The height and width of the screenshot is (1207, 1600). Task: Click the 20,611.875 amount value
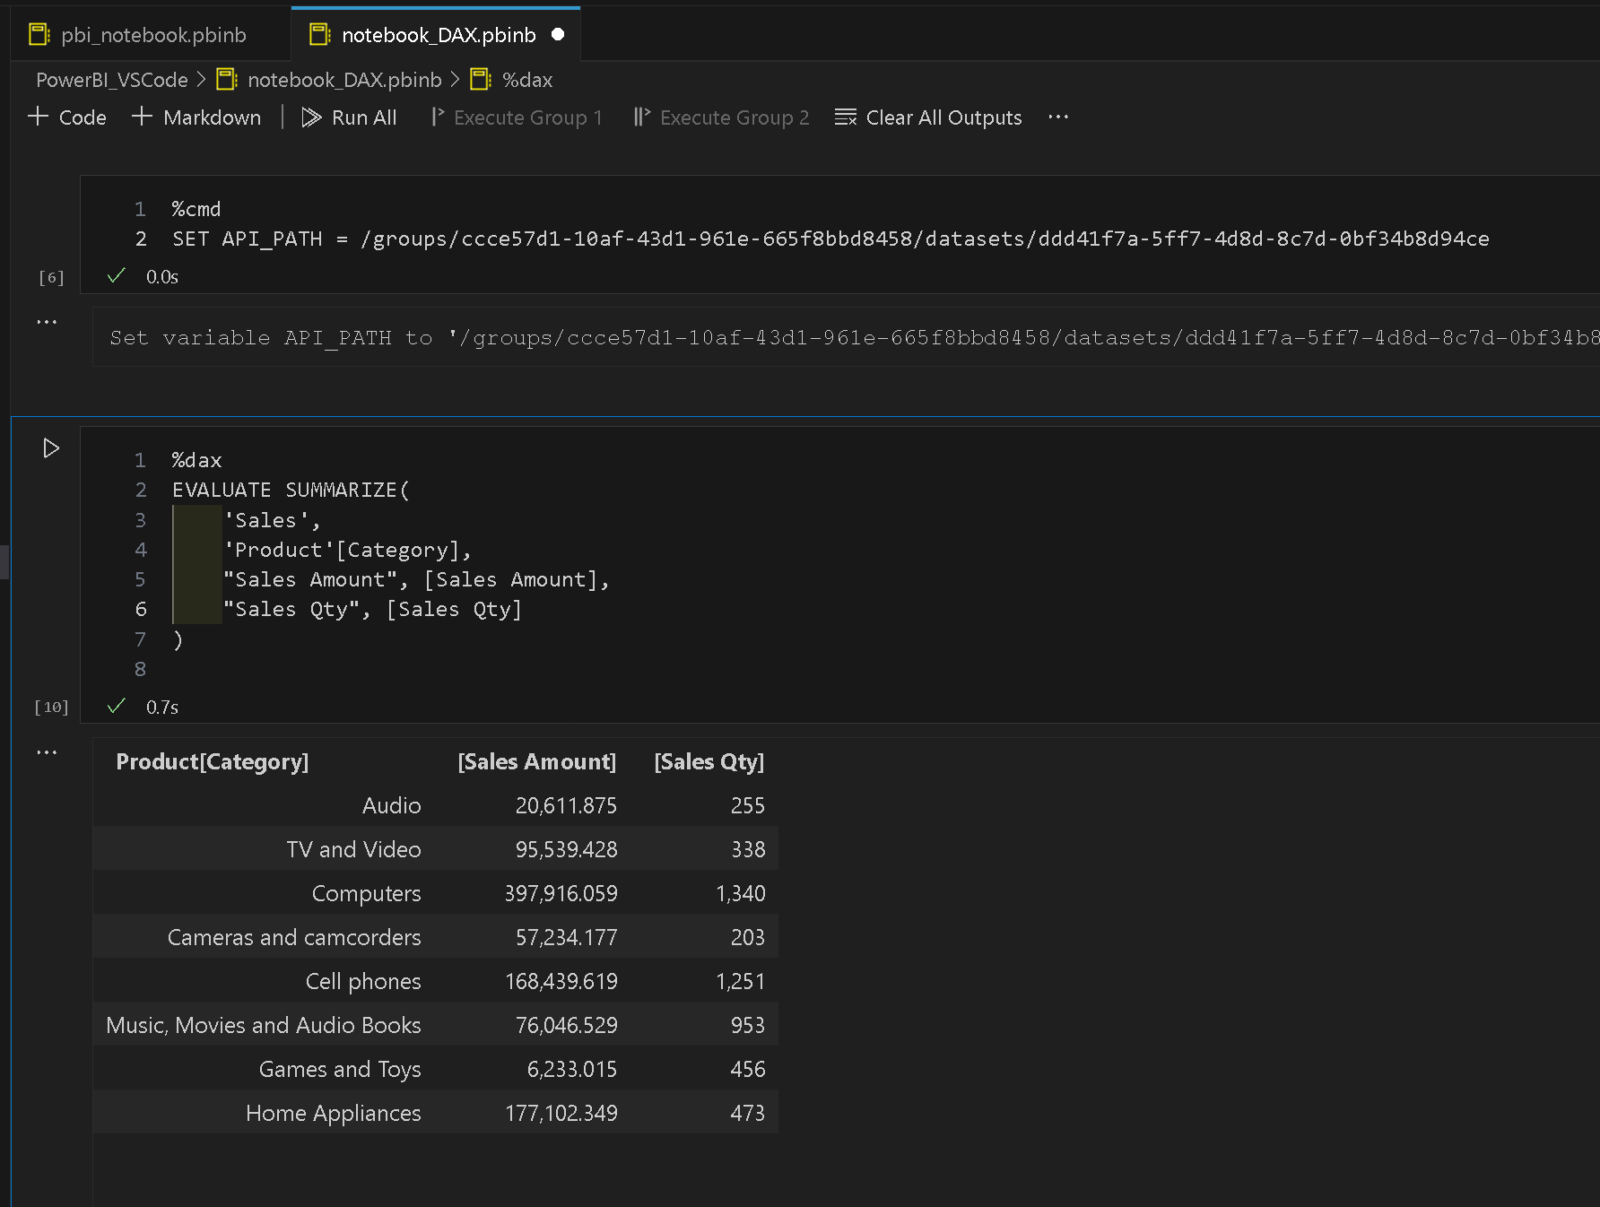[566, 806]
